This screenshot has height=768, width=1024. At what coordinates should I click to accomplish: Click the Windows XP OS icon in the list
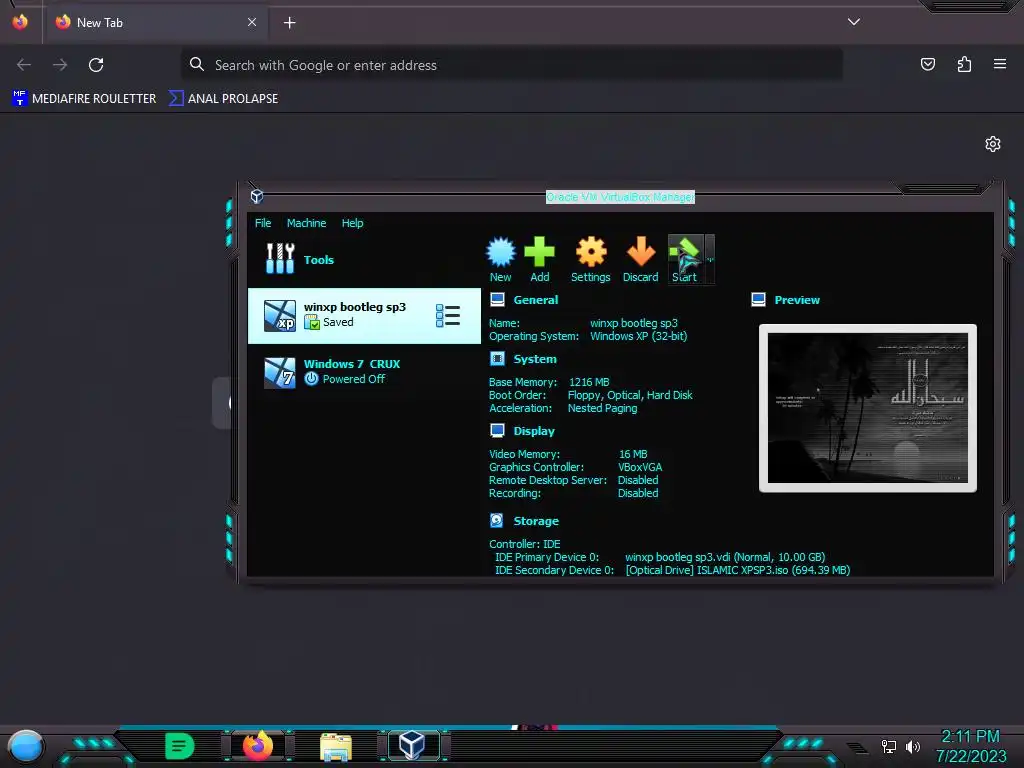pos(280,315)
